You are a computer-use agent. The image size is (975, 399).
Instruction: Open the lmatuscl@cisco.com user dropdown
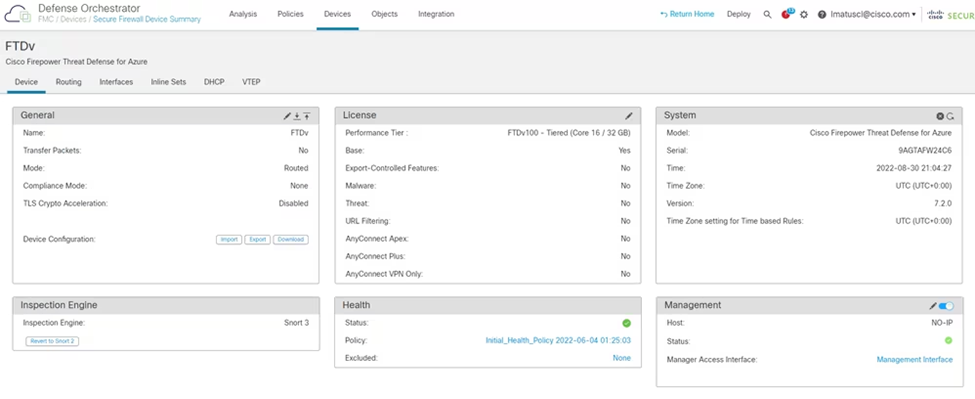click(x=873, y=14)
